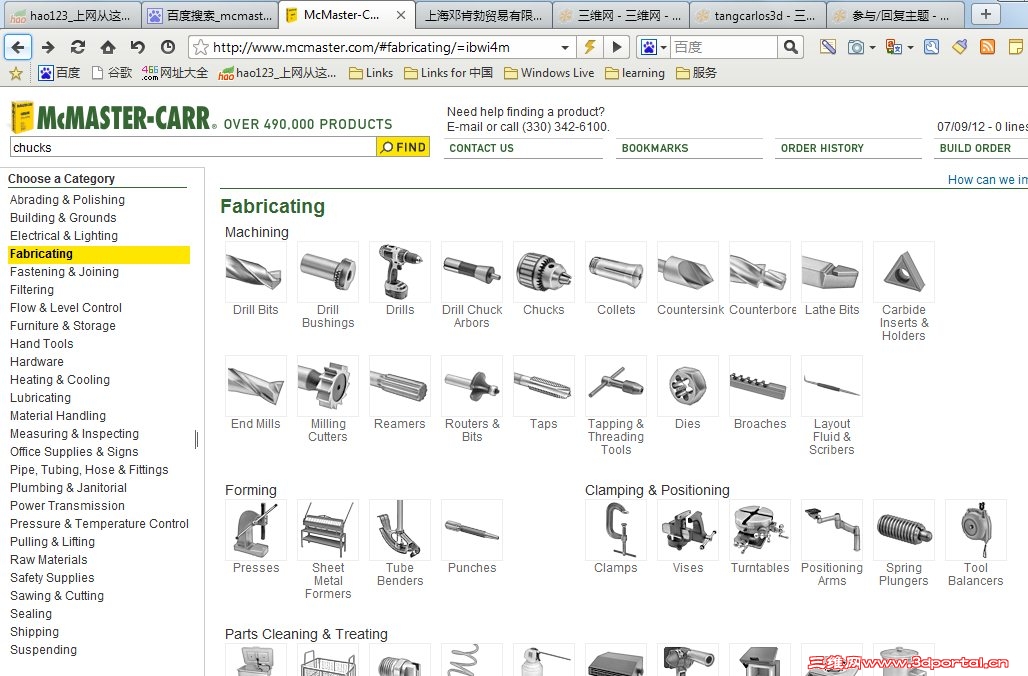Open the Drill Bushings product icon
This screenshot has height=676, width=1028.
pos(328,271)
